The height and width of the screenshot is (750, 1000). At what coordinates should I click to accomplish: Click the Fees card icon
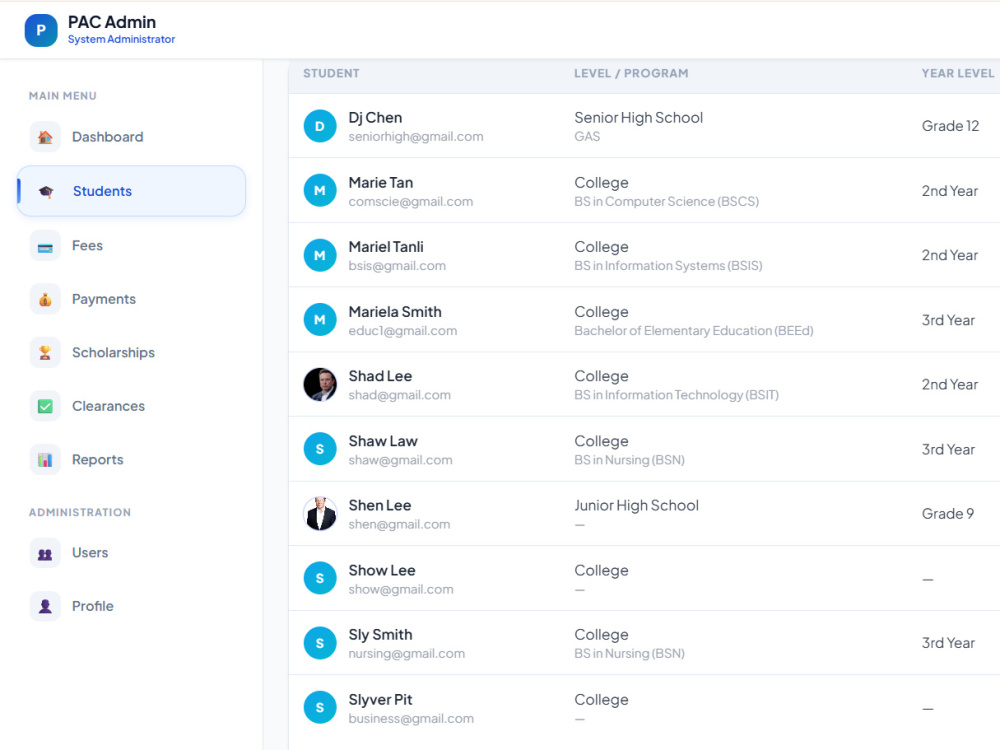click(45, 246)
